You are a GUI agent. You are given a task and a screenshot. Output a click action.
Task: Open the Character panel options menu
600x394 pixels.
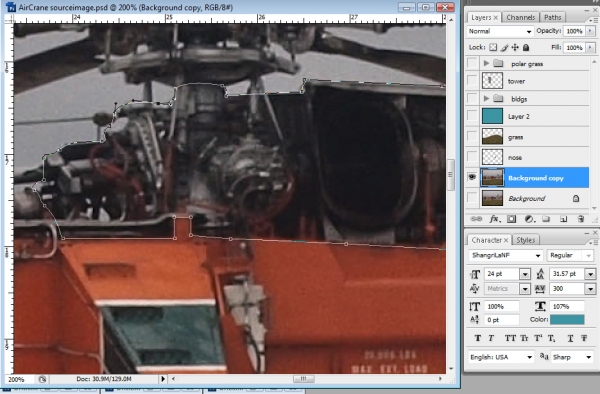pyautogui.click(x=594, y=242)
